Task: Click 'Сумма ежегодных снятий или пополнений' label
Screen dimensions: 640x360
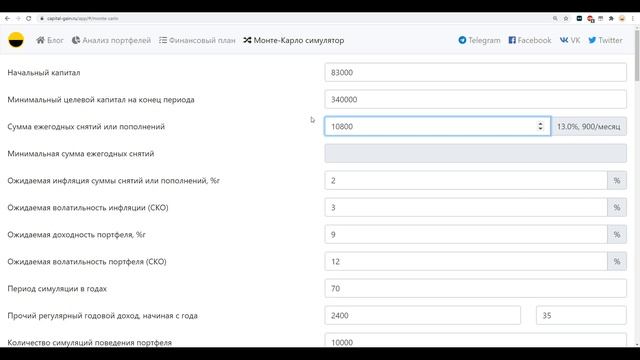Action: [86, 127]
